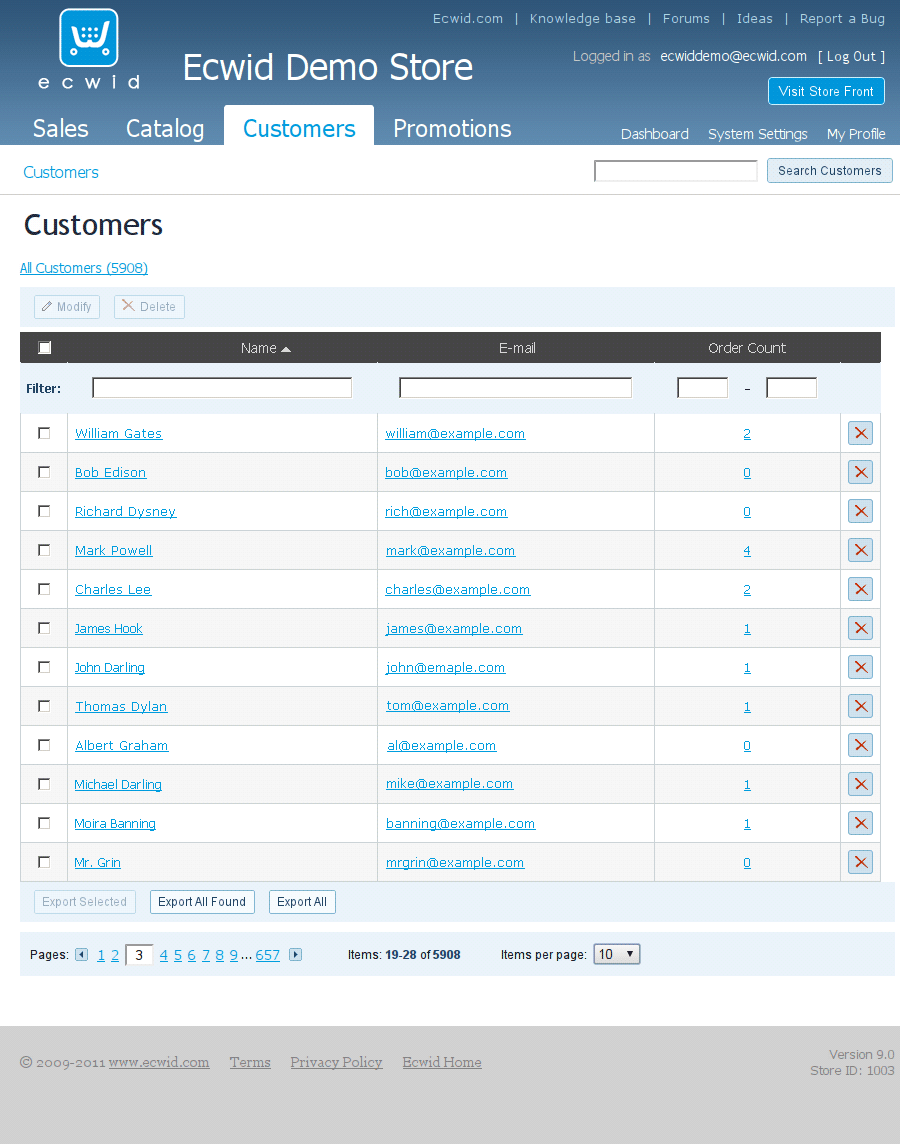Open mark@example.com email link
Viewport: 900px width, 1144px height.
[450, 551]
